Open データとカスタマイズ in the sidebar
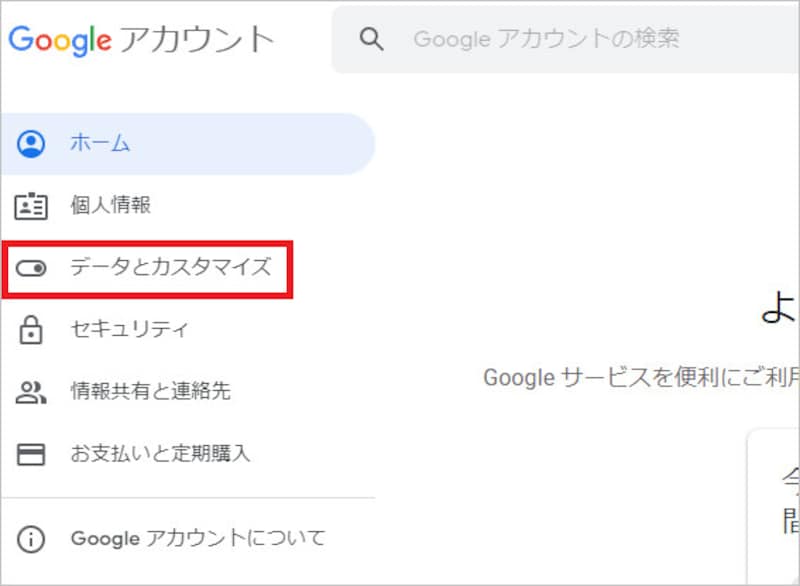This screenshot has height=586, width=800. [170, 268]
